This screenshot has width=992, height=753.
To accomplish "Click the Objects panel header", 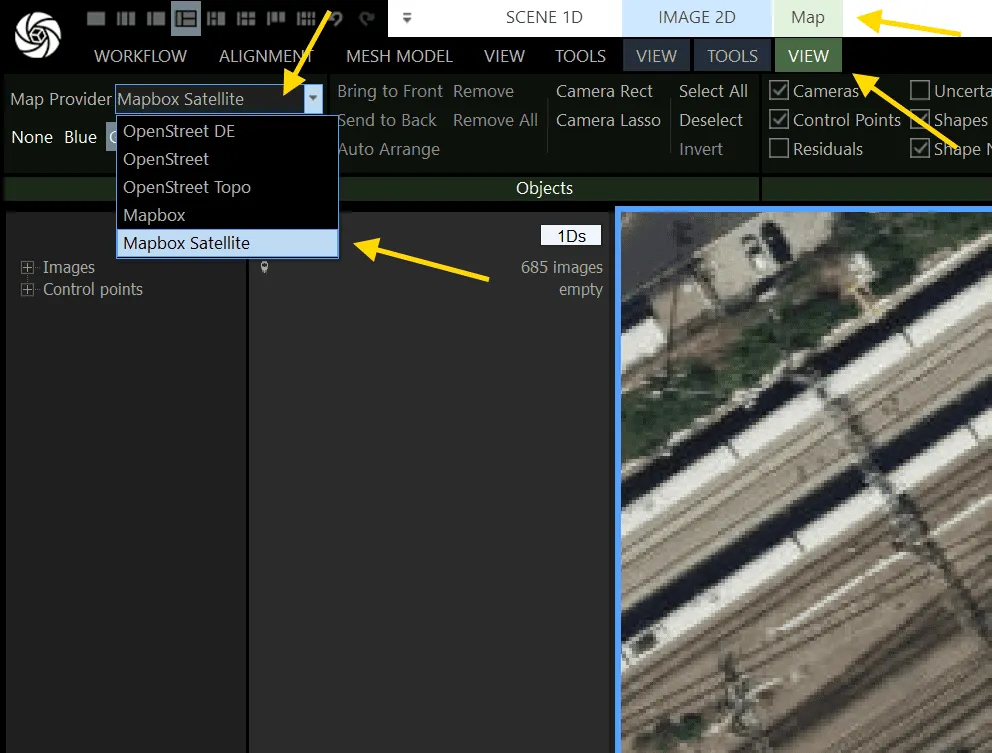I will click(x=544, y=188).
